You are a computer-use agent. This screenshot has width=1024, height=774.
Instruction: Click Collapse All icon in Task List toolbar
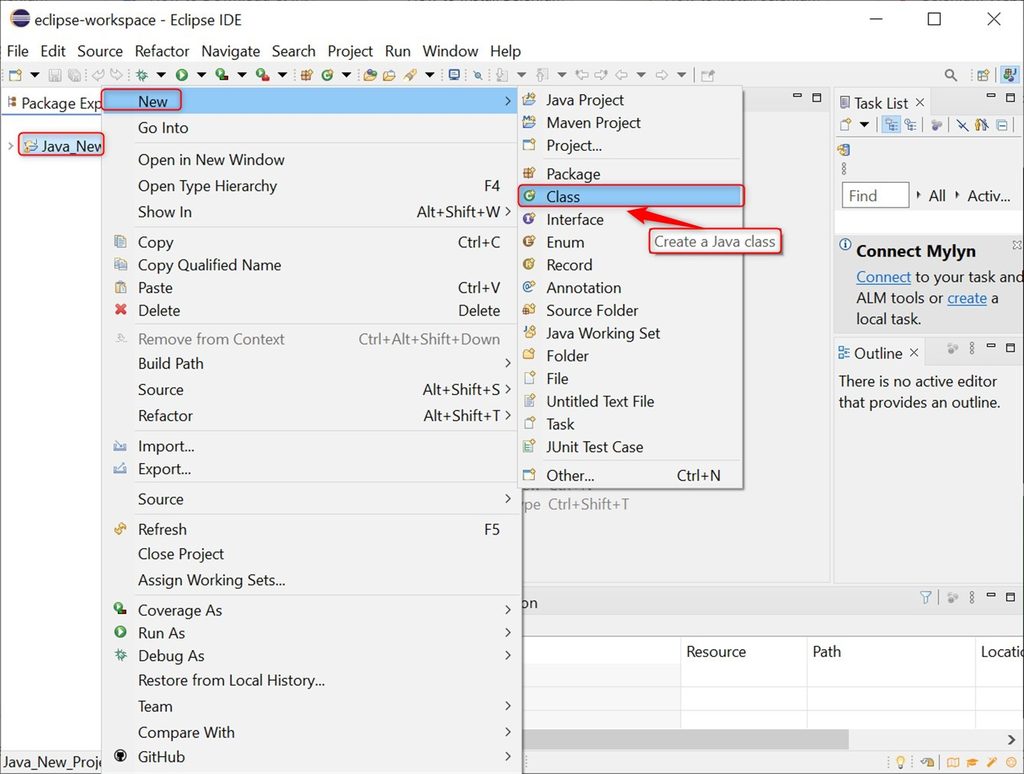(x=1002, y=125)
